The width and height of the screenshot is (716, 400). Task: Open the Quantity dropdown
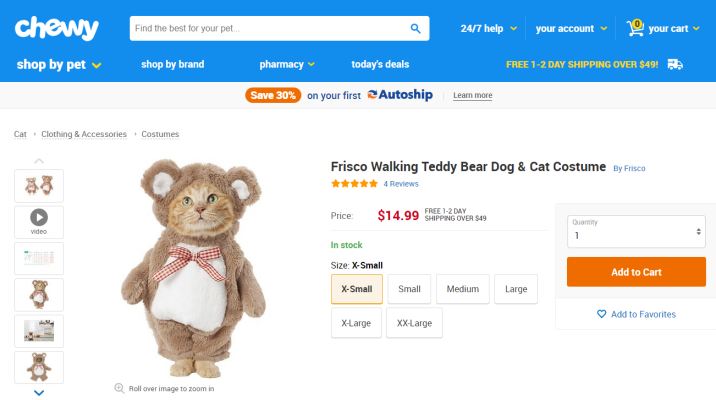(x=635, y=232)
